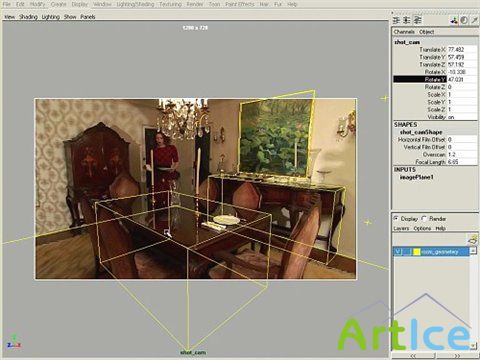This screenshot has height=360, width=480.
Task: Select the imagePlane1 input node
Action: click(x=416, y=177)
